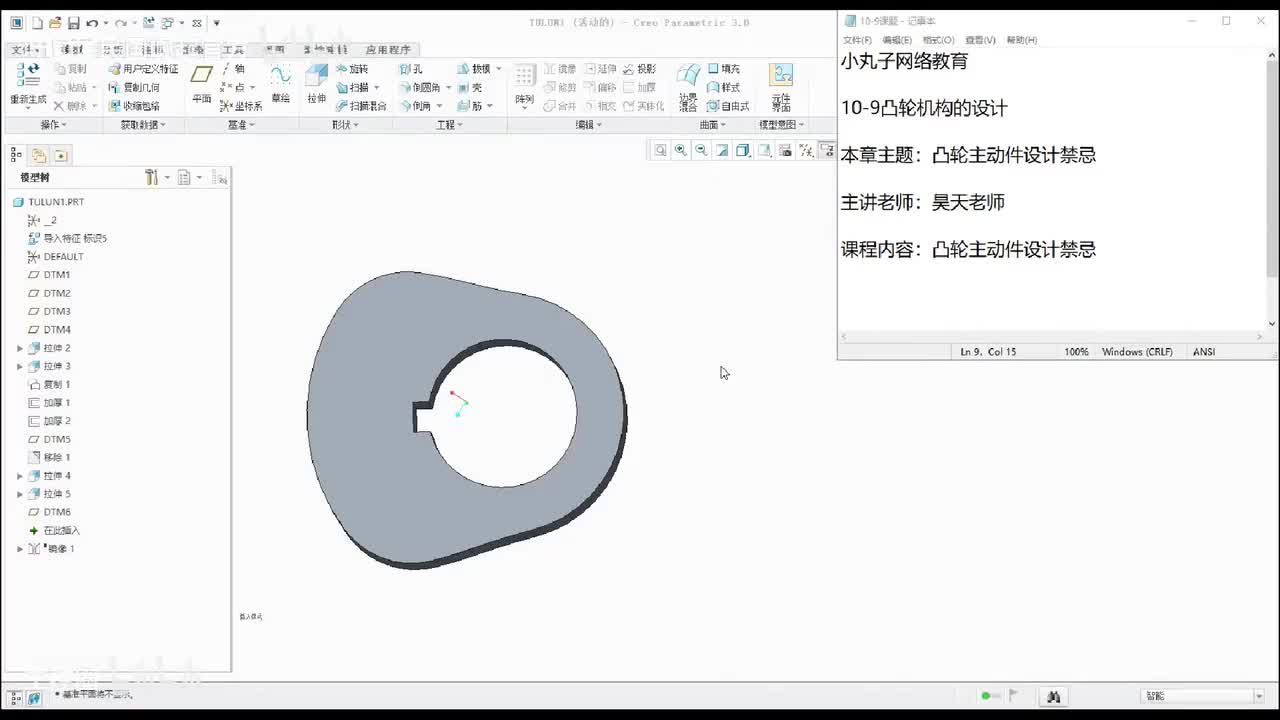Click the Repaint view icon

coord(722,150)
